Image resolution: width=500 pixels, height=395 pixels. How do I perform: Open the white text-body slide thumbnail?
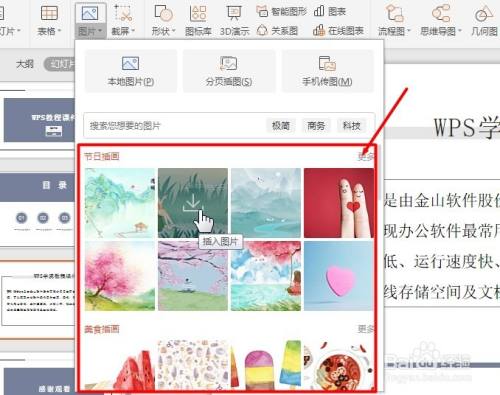pos(38,300)
